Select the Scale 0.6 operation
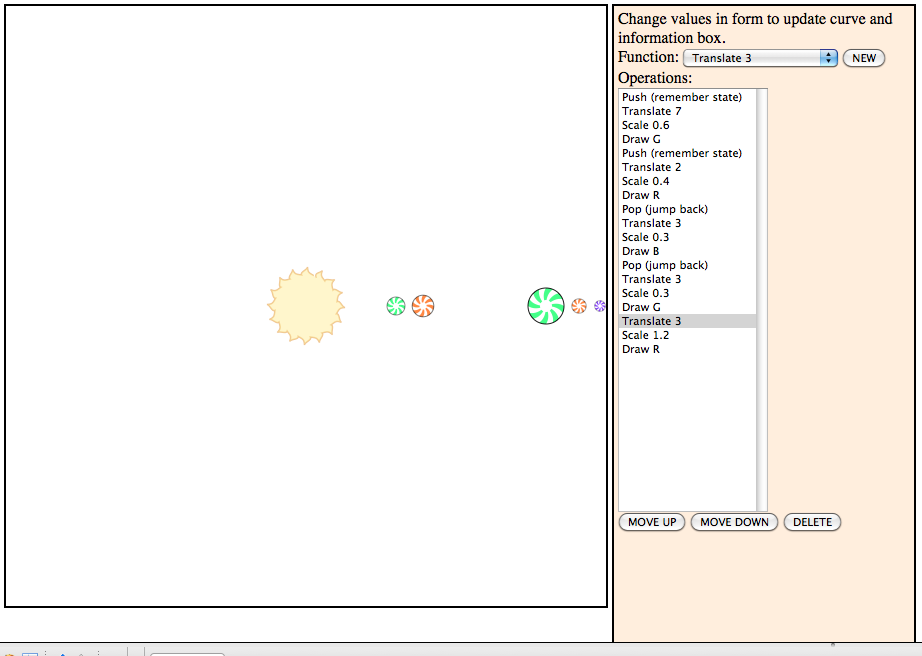The image size is (922, 656). (x=646, y=125)
